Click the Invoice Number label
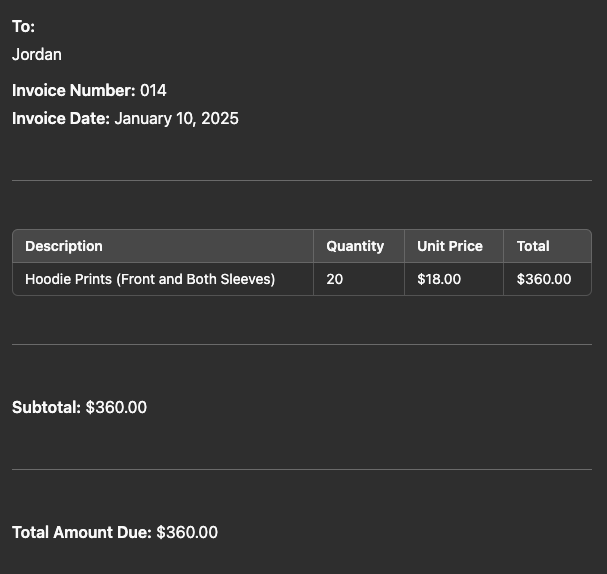The image size is (607, 574). pos(74,91)
